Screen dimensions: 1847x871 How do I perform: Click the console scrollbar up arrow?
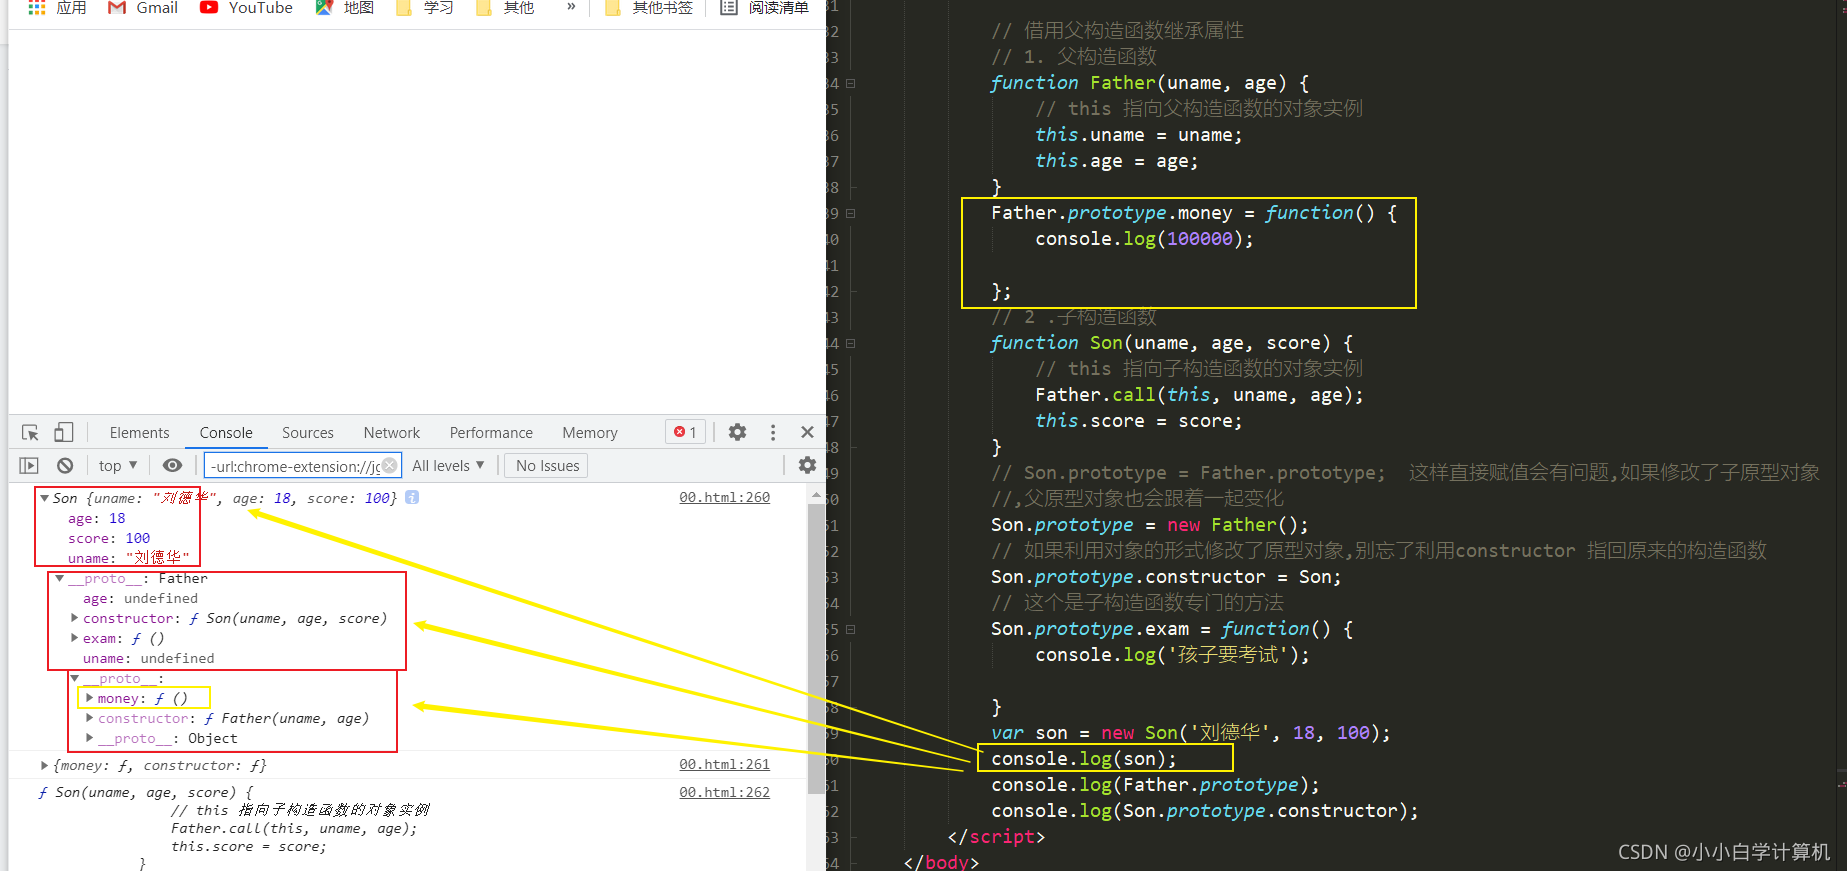pyautogui.click(x=817, y=495)
